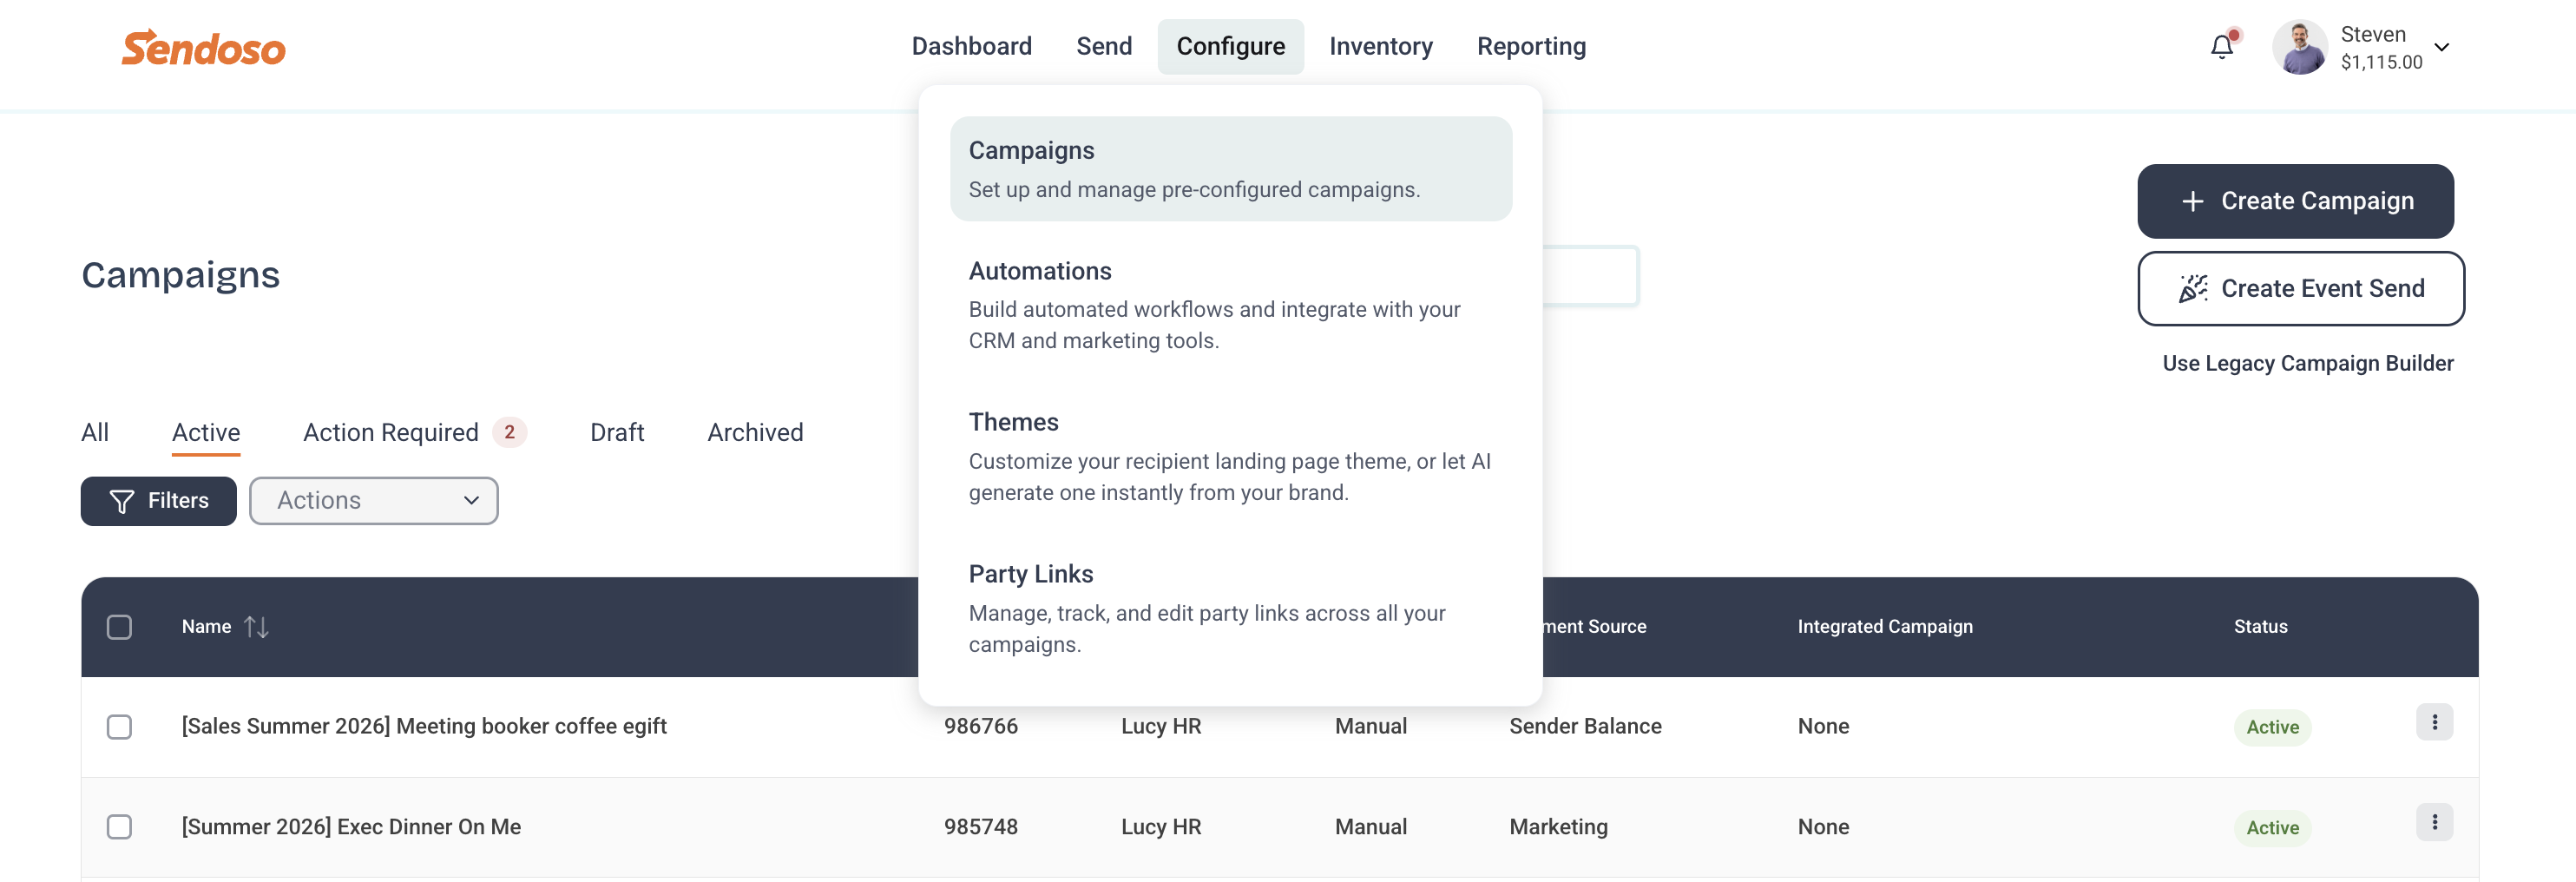Select Automations from the Configure menu
Screen dimensions: 2576x882
point(1231,305)
